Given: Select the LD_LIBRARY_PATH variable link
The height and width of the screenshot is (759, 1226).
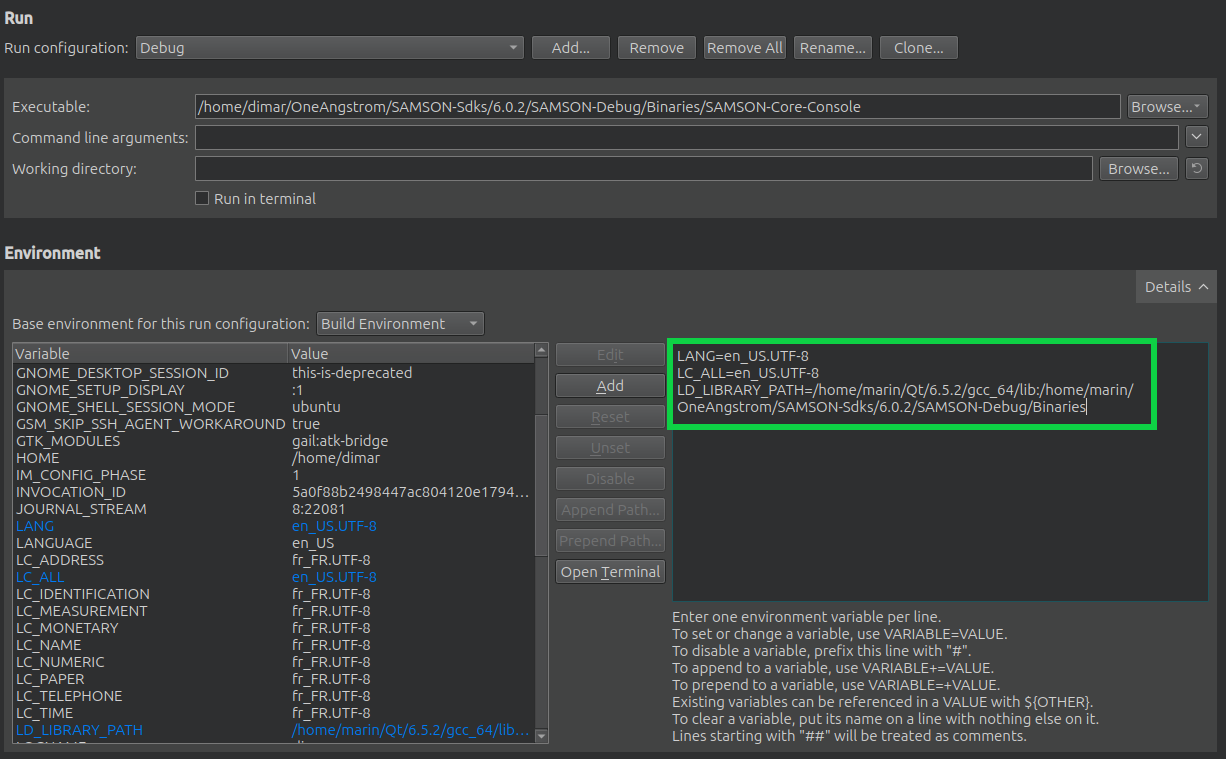Looking at the screenshot, I should pyautogui.click(x=79, y=730).
